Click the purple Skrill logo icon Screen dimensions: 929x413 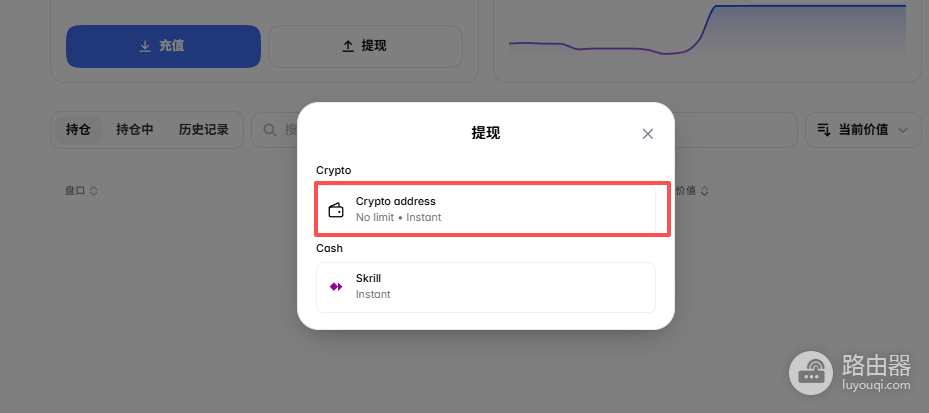[x=336, y=287]
